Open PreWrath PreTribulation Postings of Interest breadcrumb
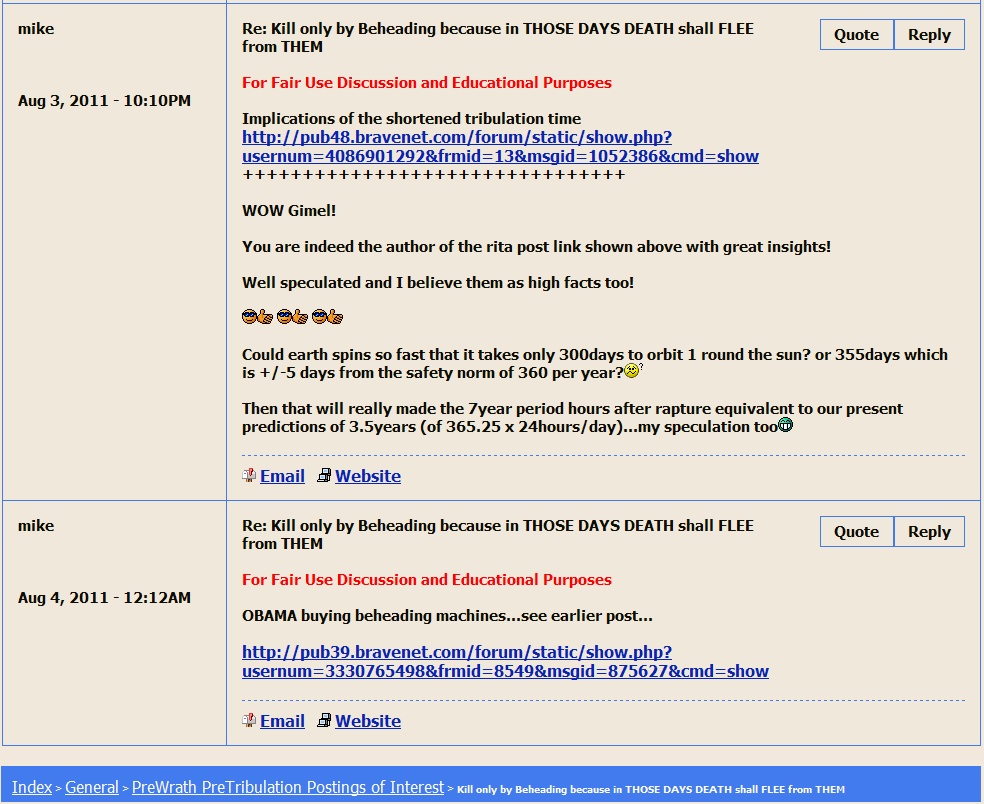 tap(287, 787)
